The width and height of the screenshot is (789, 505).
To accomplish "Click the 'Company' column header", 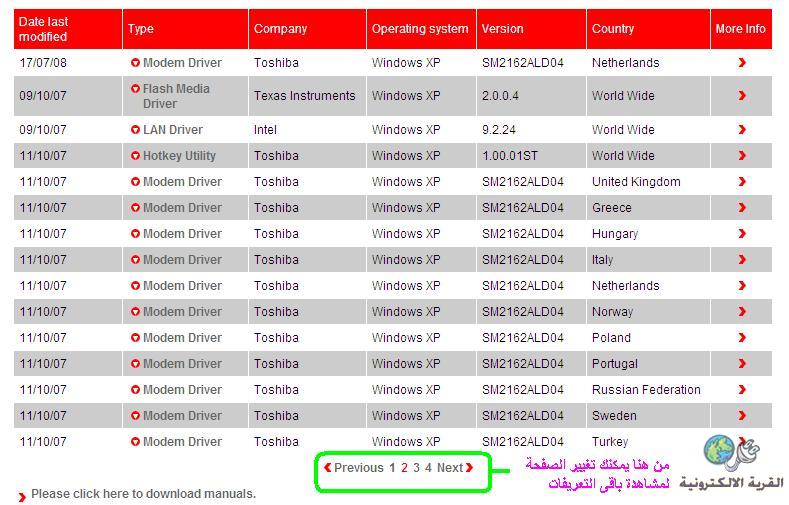I will (307, 29).
